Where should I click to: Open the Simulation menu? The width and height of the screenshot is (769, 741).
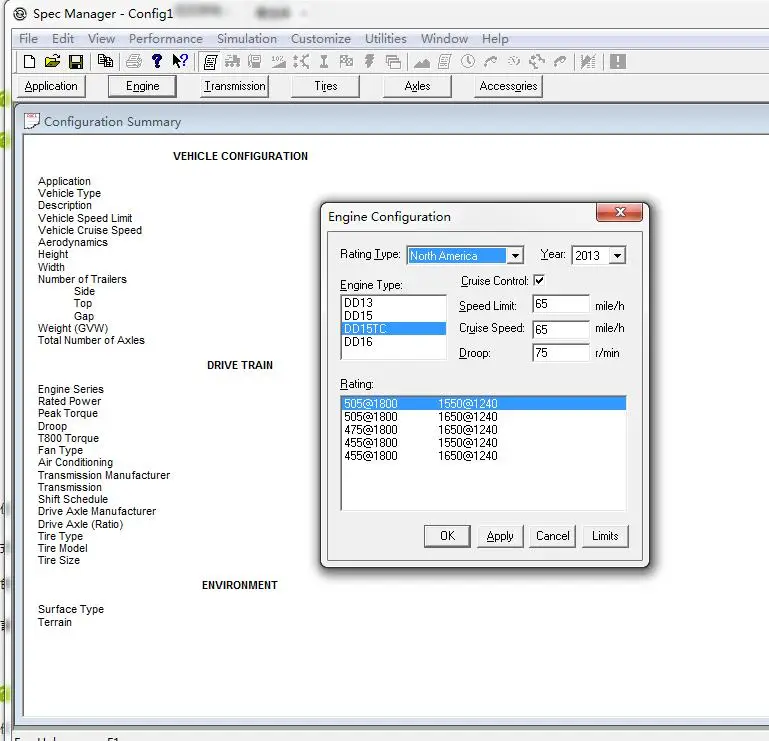point(247,39)
